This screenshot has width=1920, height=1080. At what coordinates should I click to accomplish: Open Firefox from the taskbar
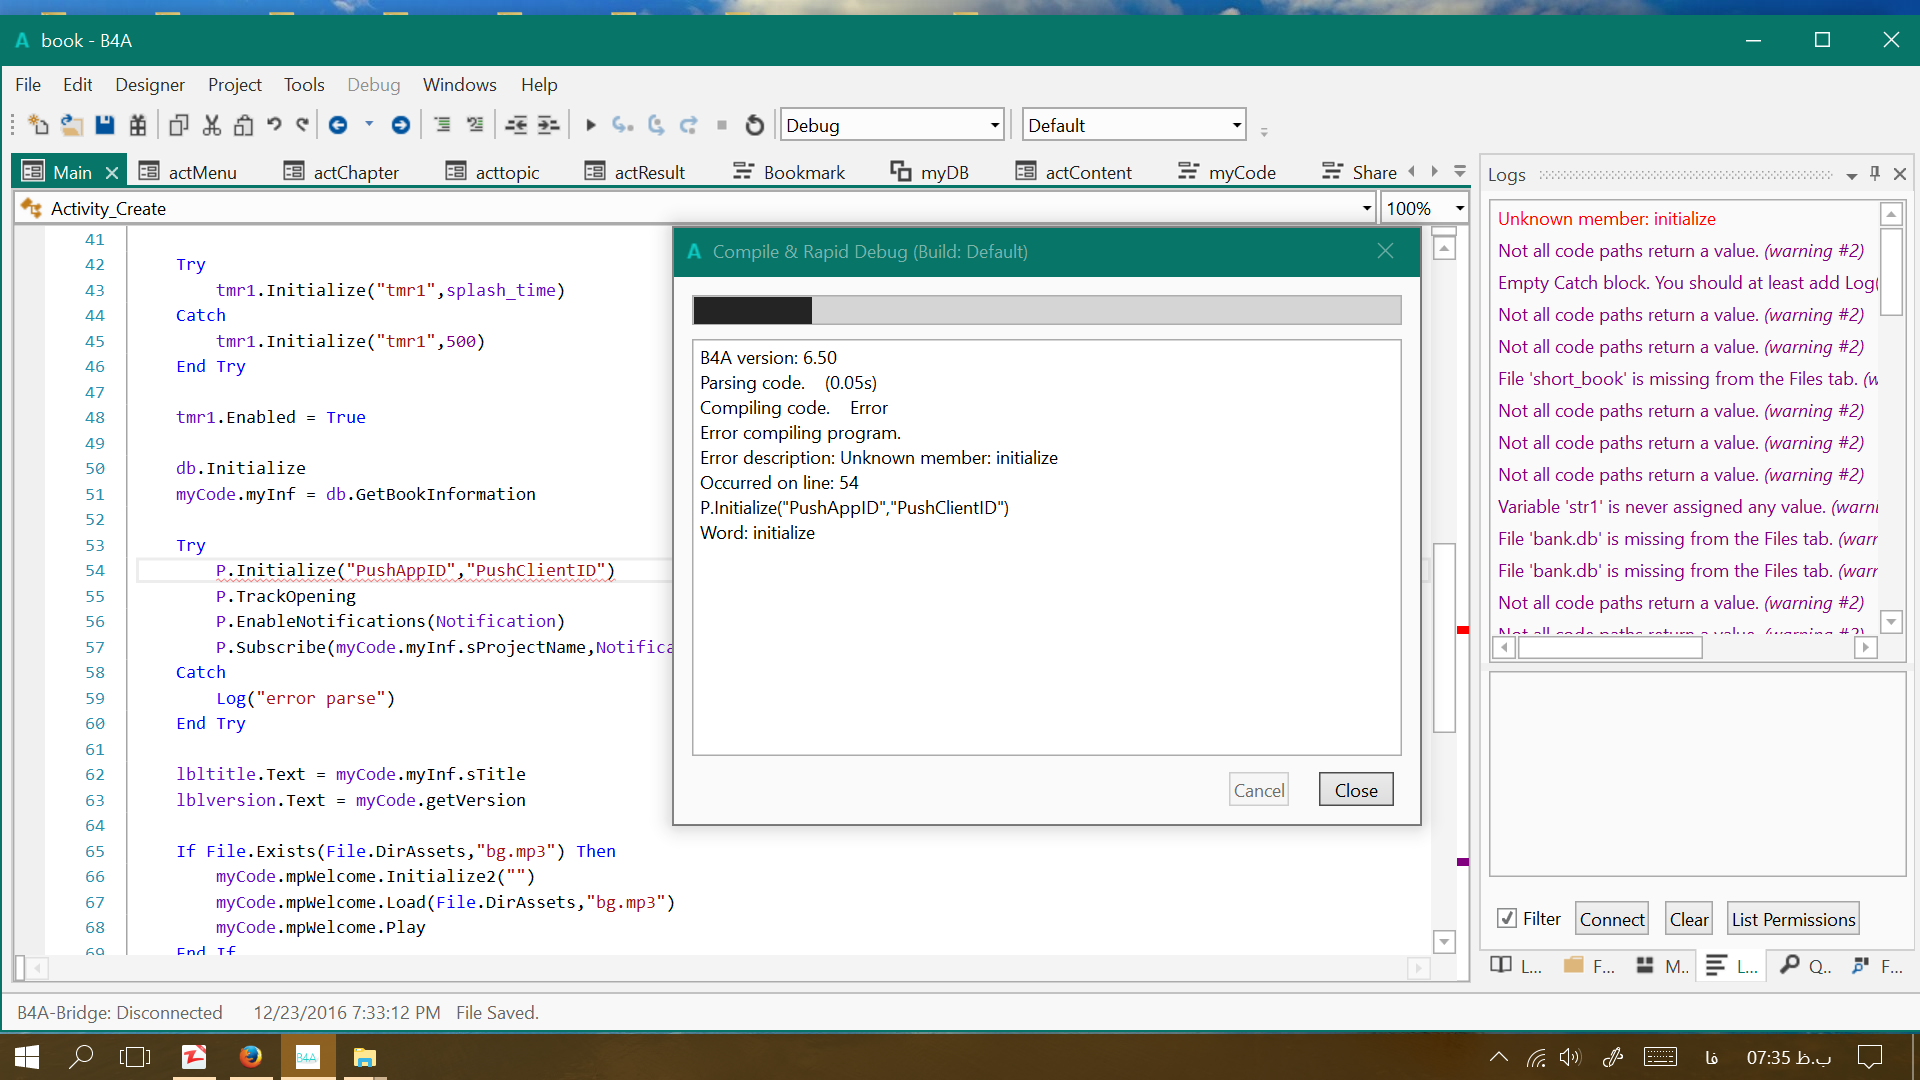250,1057
